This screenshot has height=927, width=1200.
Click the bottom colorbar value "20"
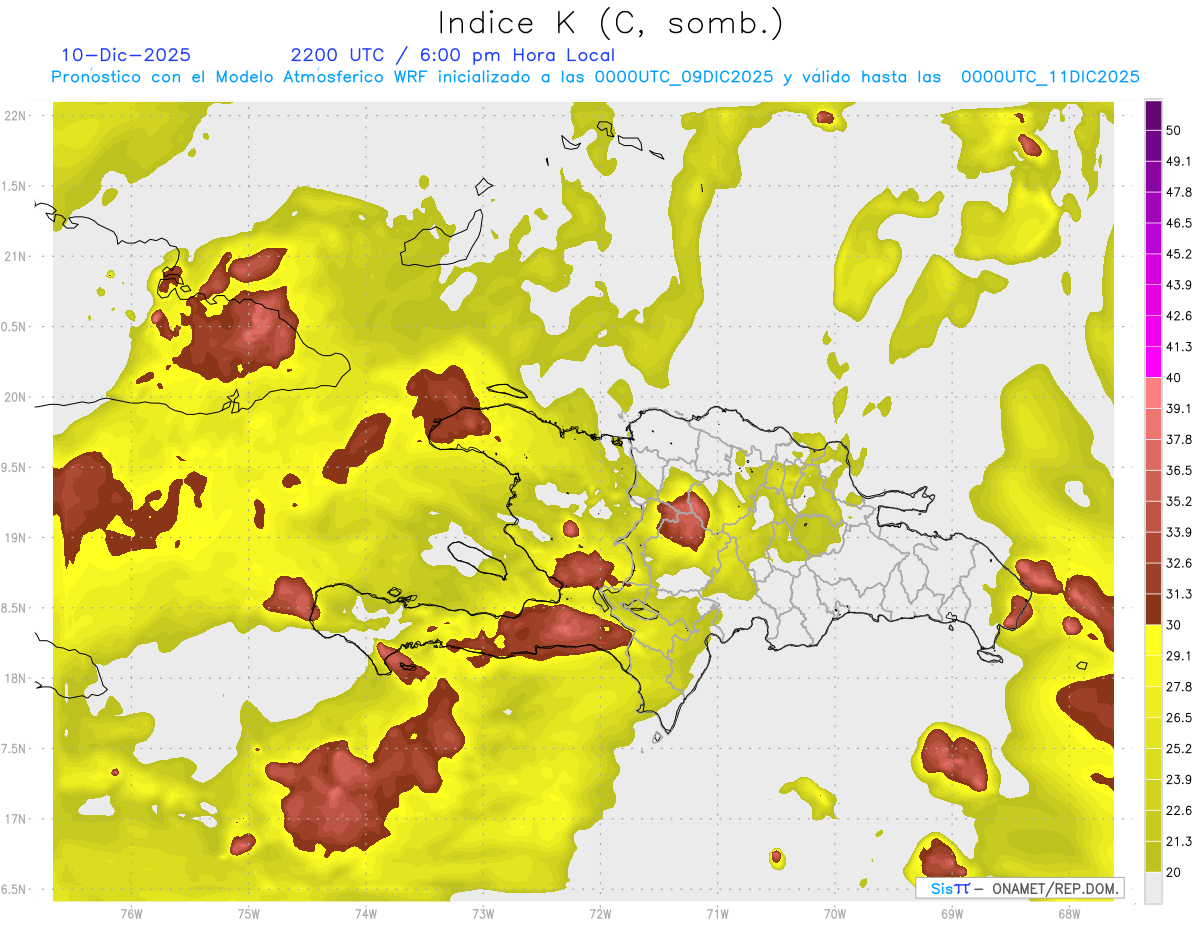[1174, 872]
